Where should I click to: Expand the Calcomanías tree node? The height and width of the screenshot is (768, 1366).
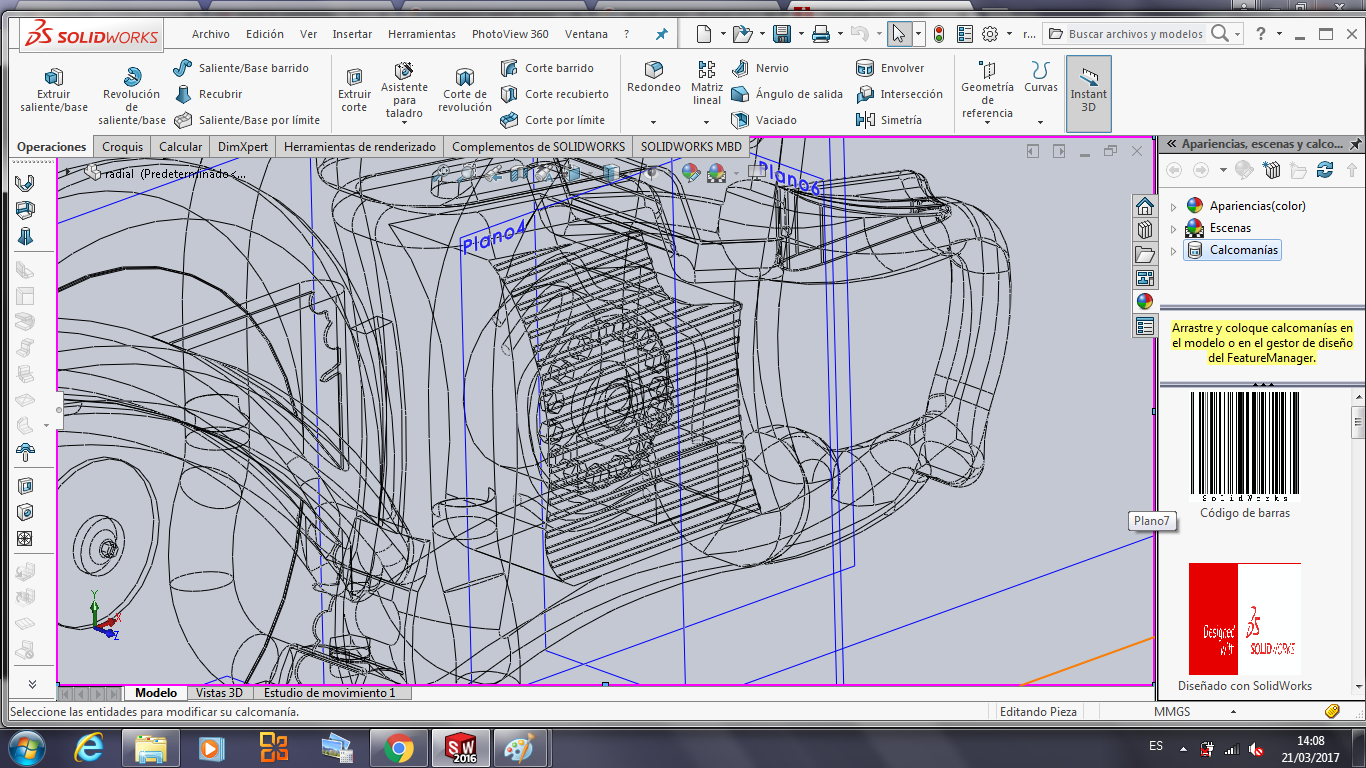(x=1173, y=251)
